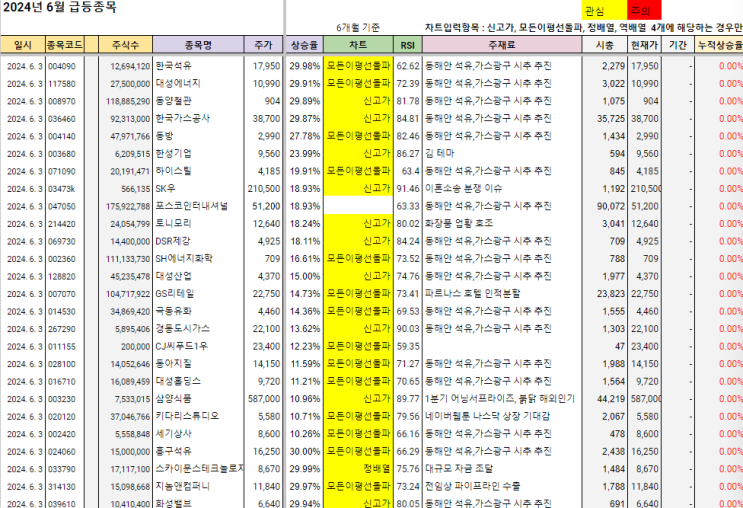This screenshot has width=743, height=508.
Task: Select 파르나스 호텔 인적분할 cell
Action: [472, 294]
